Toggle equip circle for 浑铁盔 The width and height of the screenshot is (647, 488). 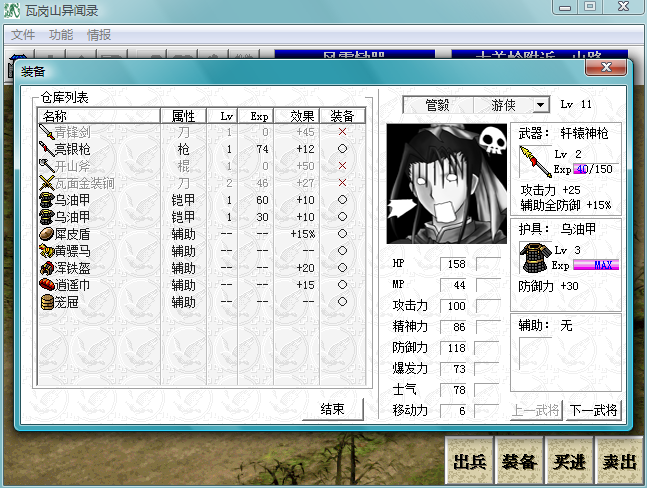coord(342,268)
